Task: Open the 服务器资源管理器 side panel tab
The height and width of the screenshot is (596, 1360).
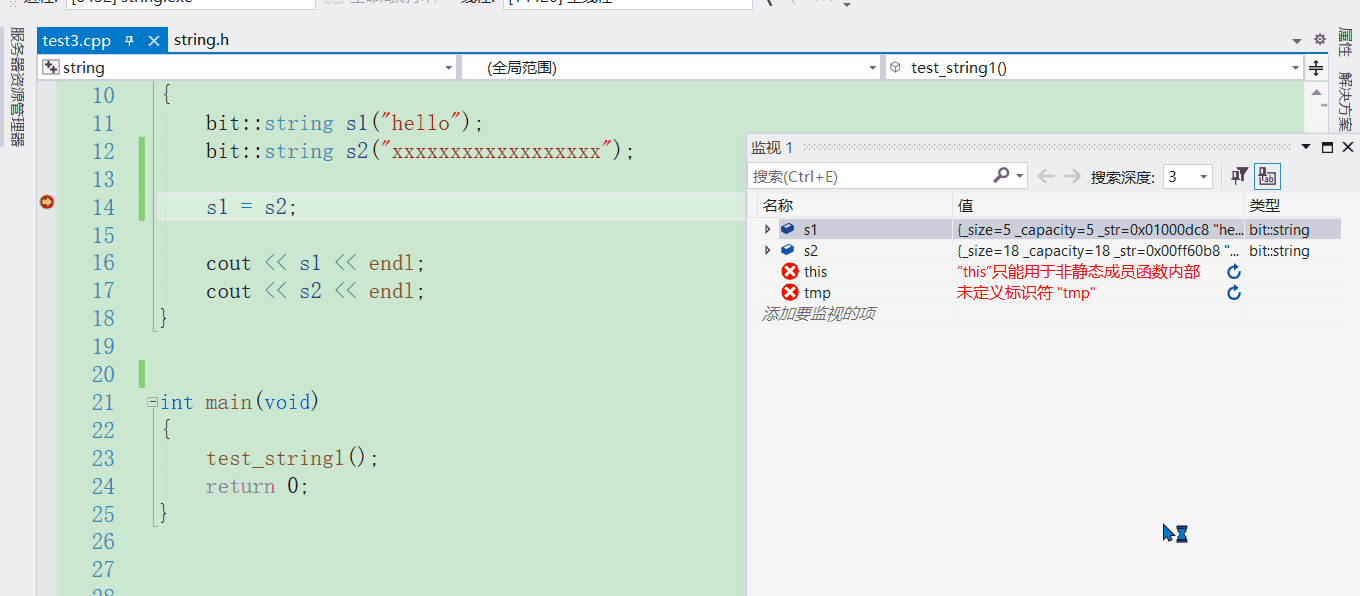Action: 17,87
